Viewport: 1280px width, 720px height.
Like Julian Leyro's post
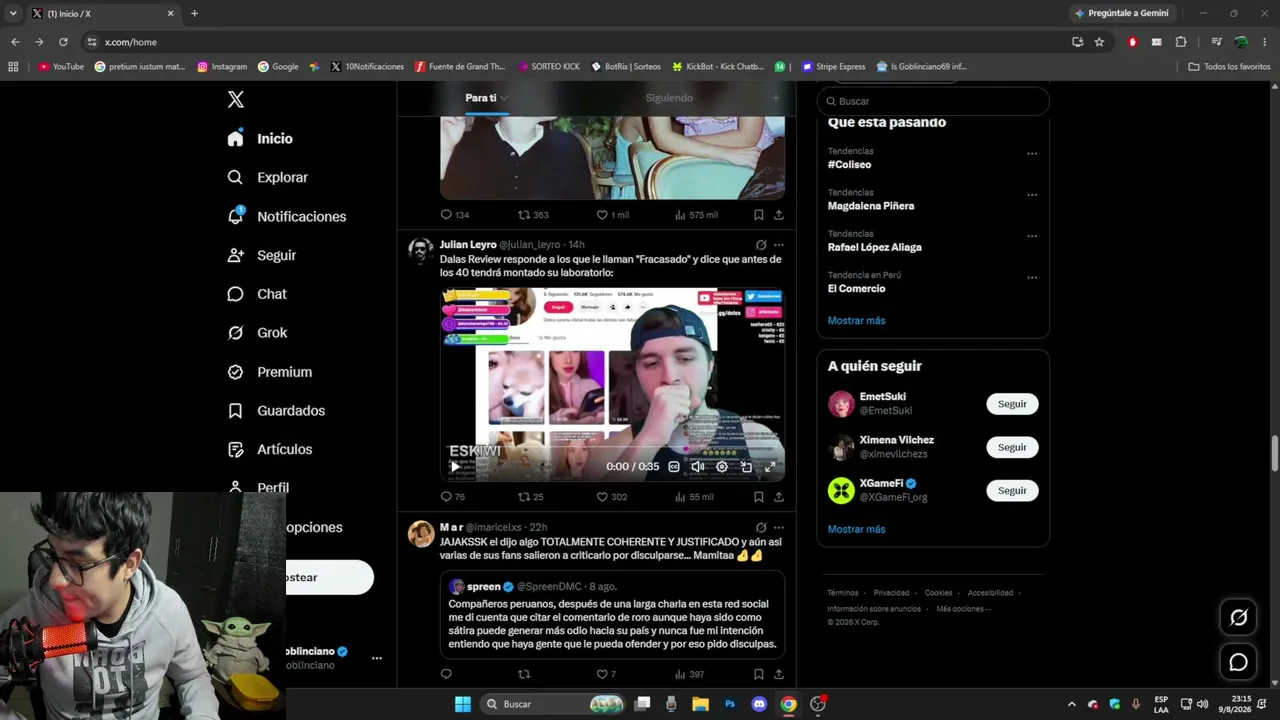coord(602,497)
